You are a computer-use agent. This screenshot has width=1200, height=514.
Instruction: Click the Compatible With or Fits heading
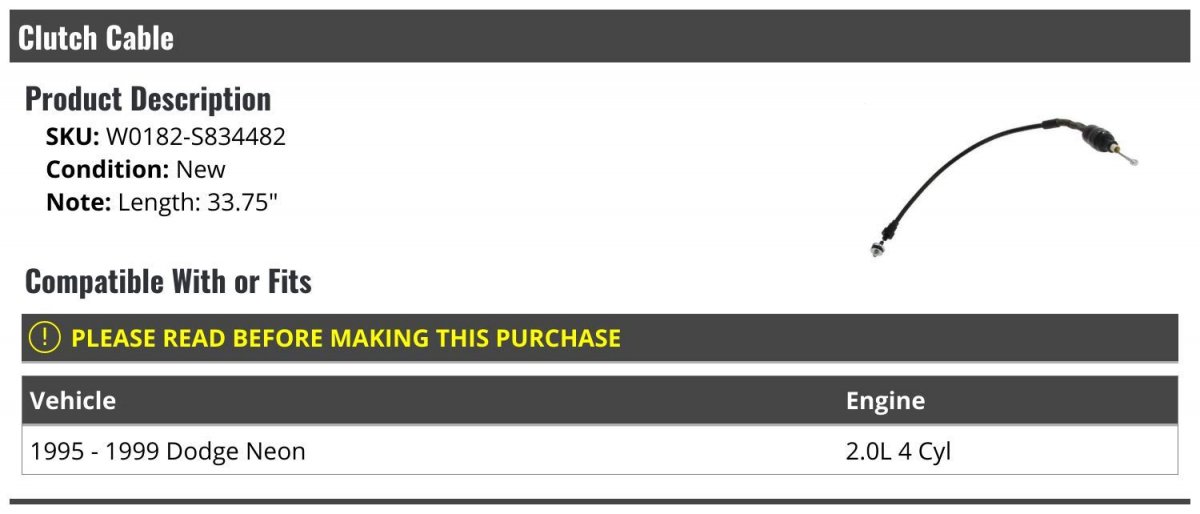tap(168, 282)
